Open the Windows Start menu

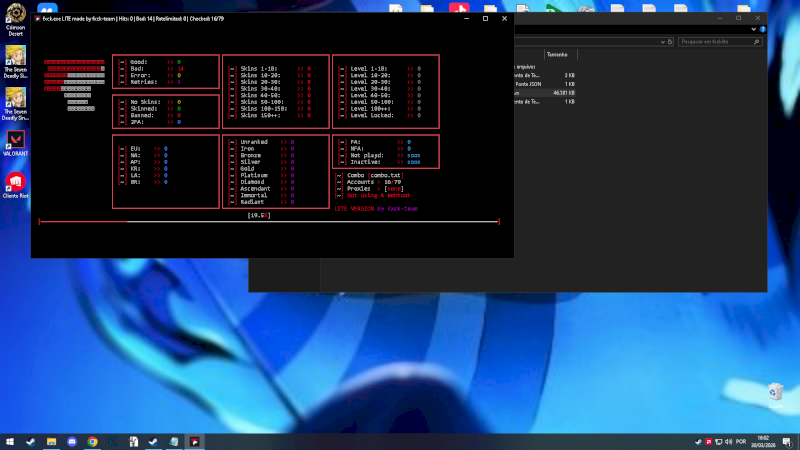pos(10,441)
